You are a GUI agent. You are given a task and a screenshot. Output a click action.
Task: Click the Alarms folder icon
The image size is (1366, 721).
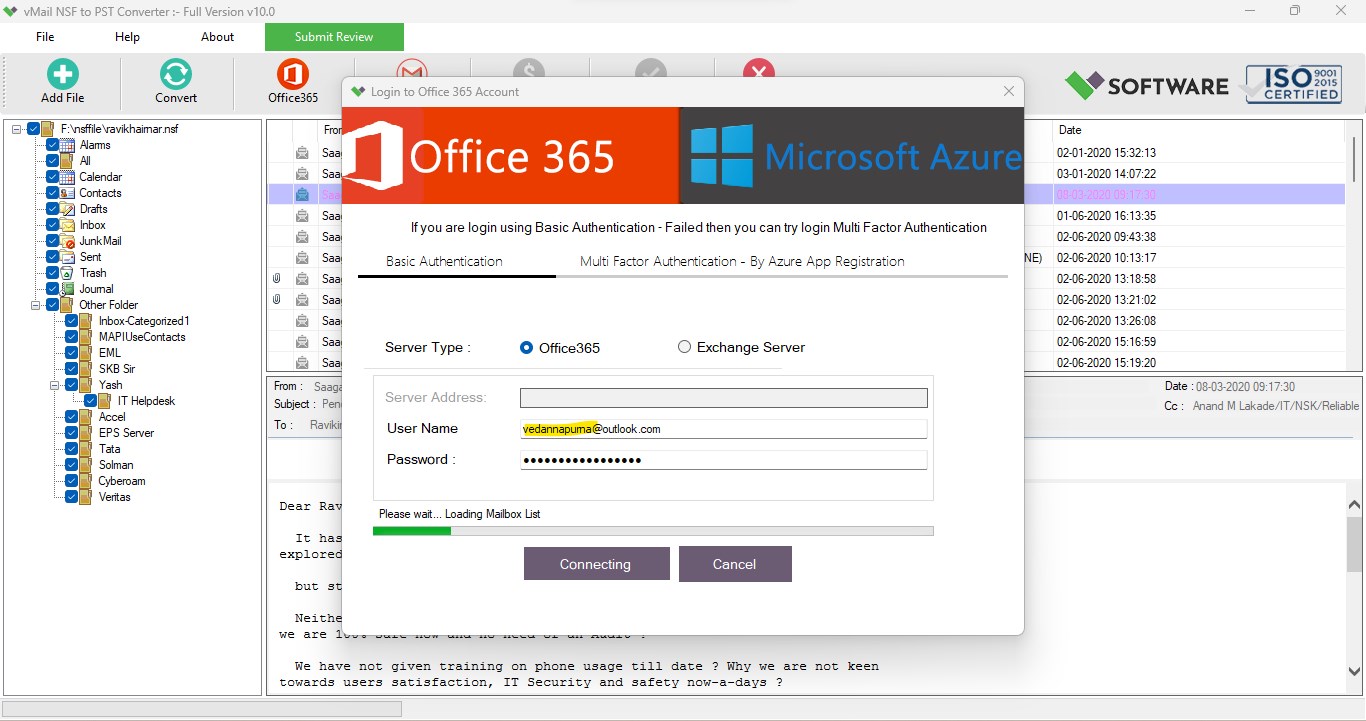(x=67, y=145)
